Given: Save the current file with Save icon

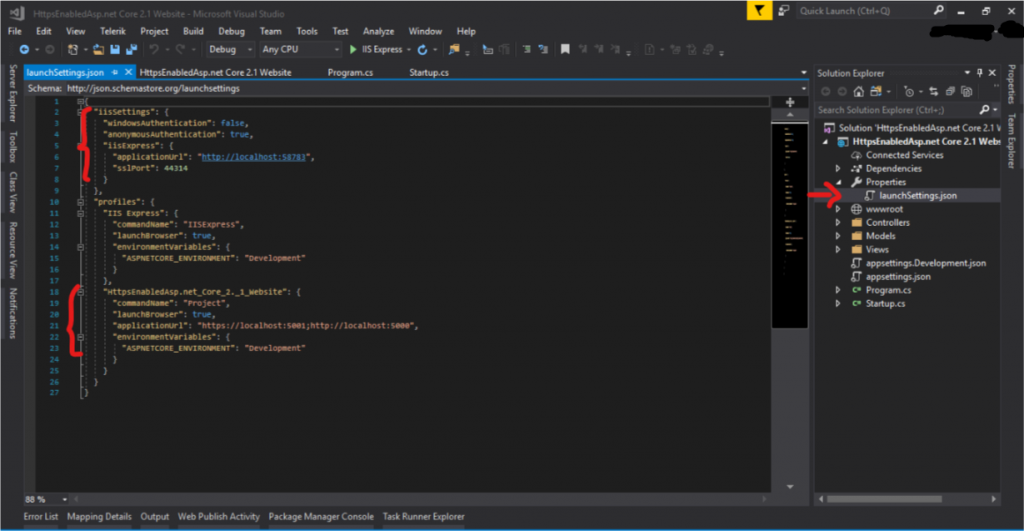Looking at the screenshot, I should point(115,50).
